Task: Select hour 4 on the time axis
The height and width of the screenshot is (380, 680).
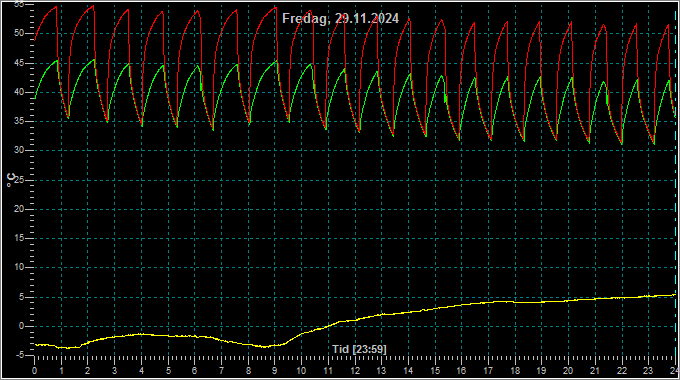Action: 141,371
